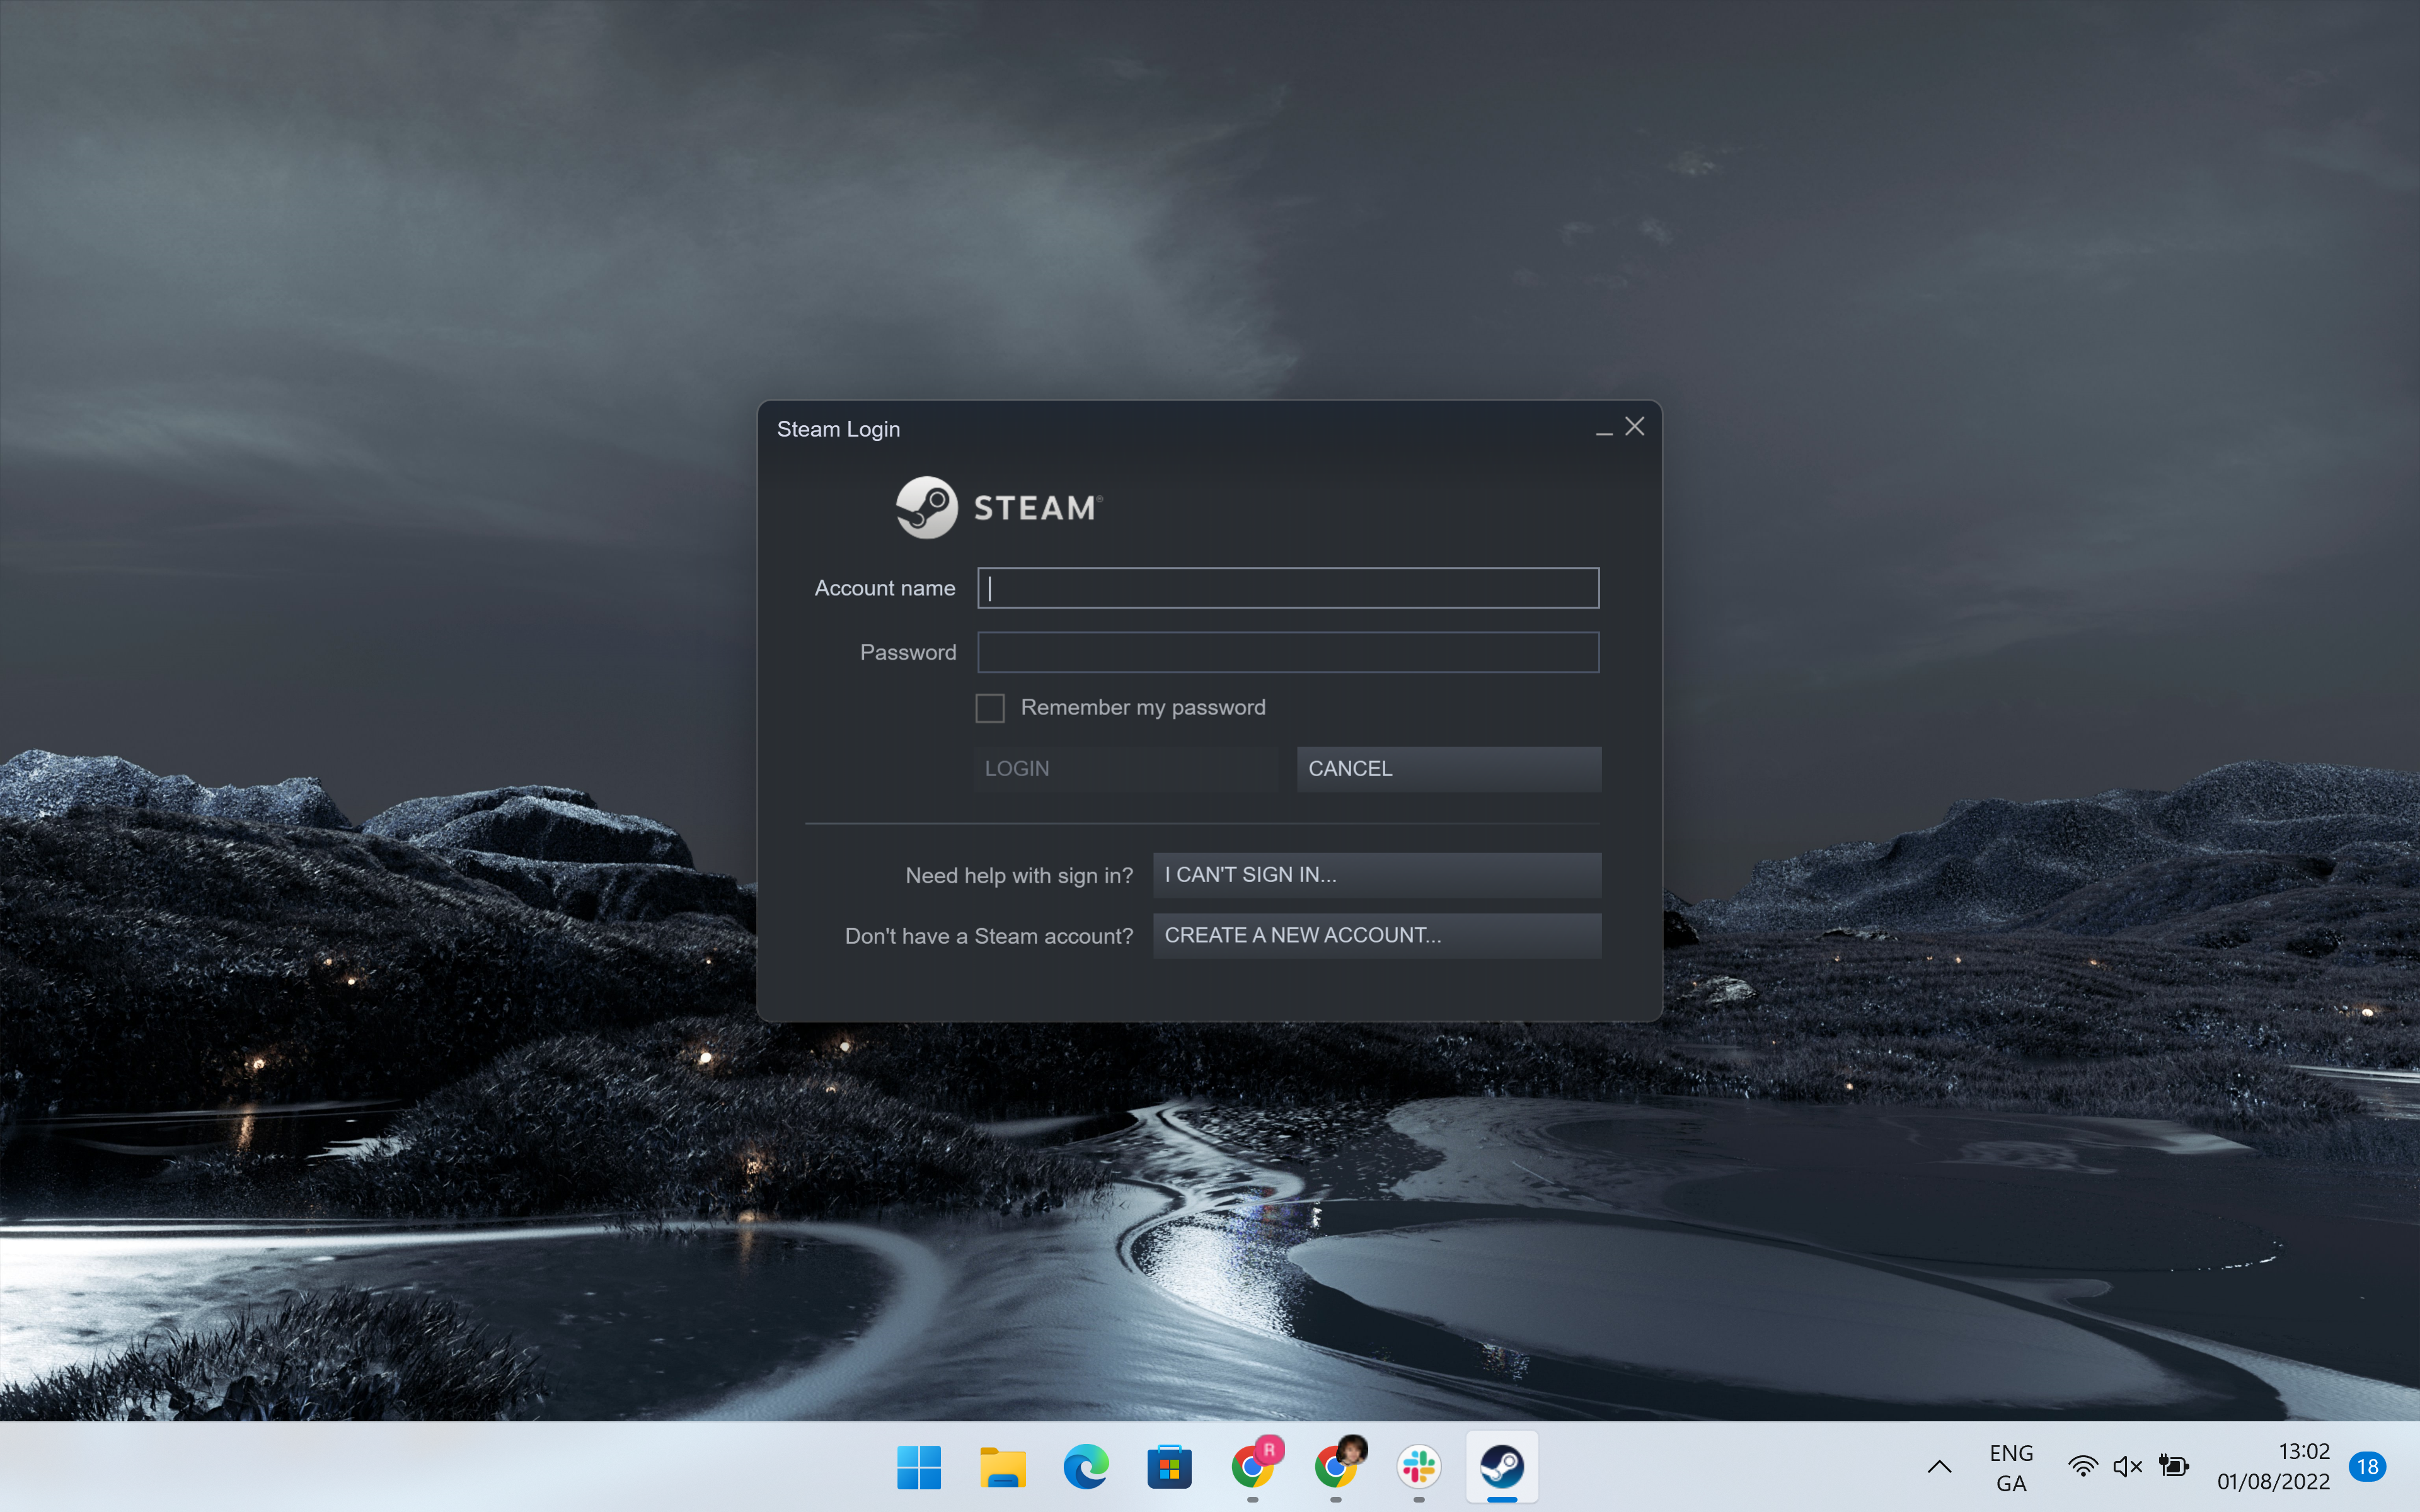Open Slack from the taskbar
Image resolution: width=2420 pixels, height=1512 pixels.
click(x=1419, y=1467)
